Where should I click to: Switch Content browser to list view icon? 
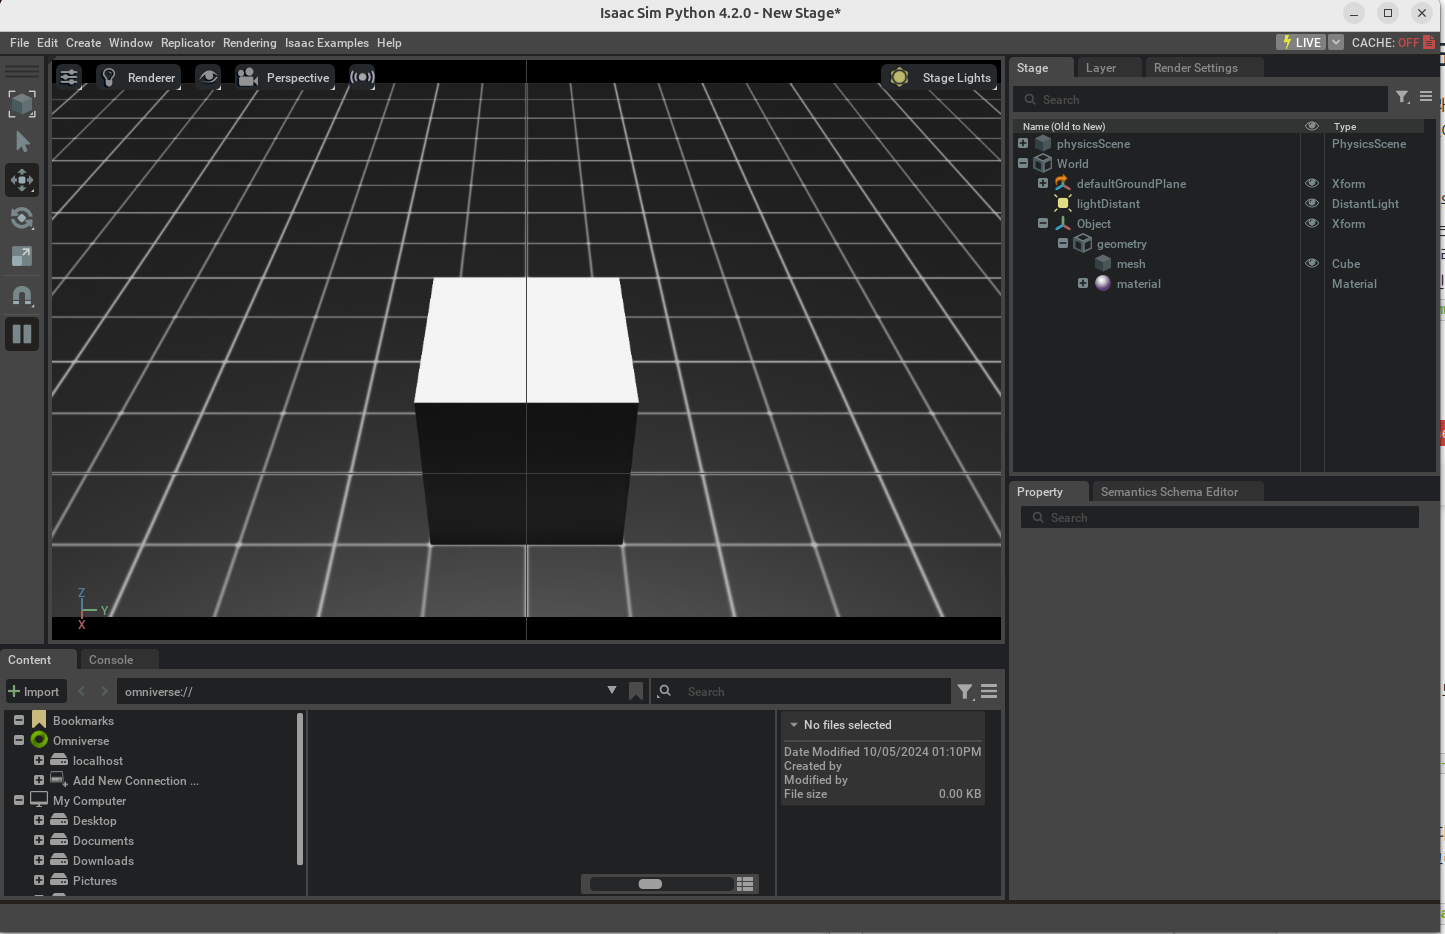click(744, 884)
